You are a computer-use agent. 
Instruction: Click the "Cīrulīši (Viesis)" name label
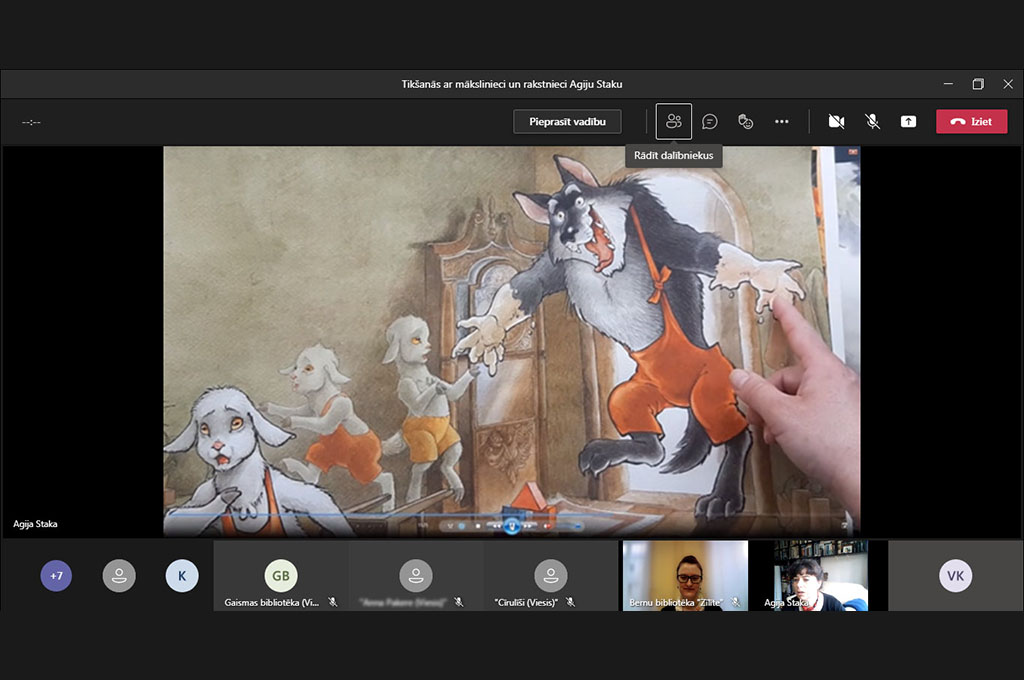tap(526, 602)
